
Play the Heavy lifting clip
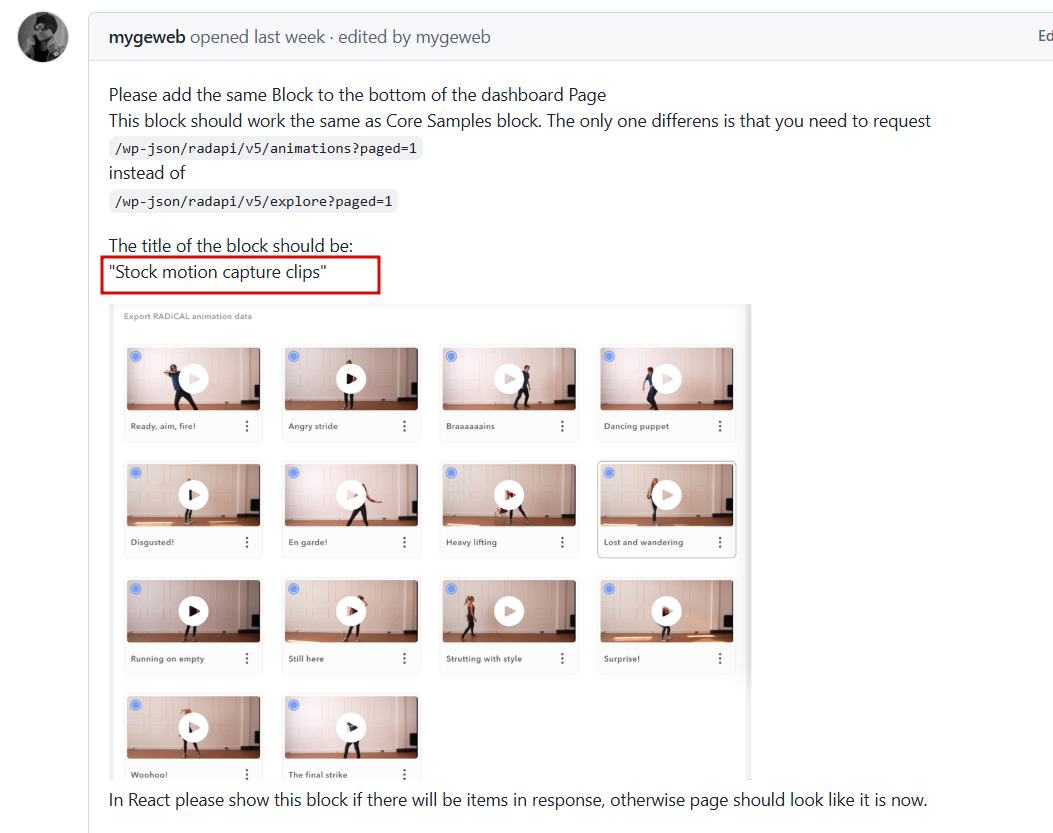(x=509, y=495)
